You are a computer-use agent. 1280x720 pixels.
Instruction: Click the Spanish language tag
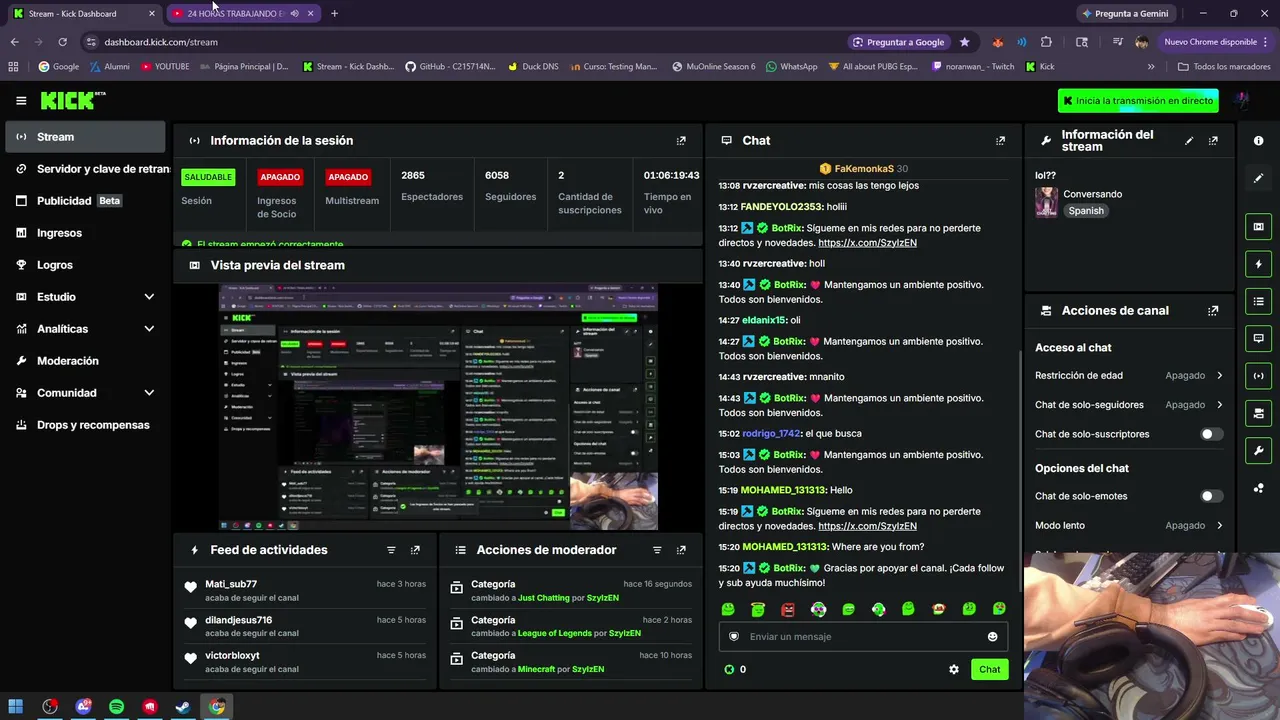(1086, 211)
